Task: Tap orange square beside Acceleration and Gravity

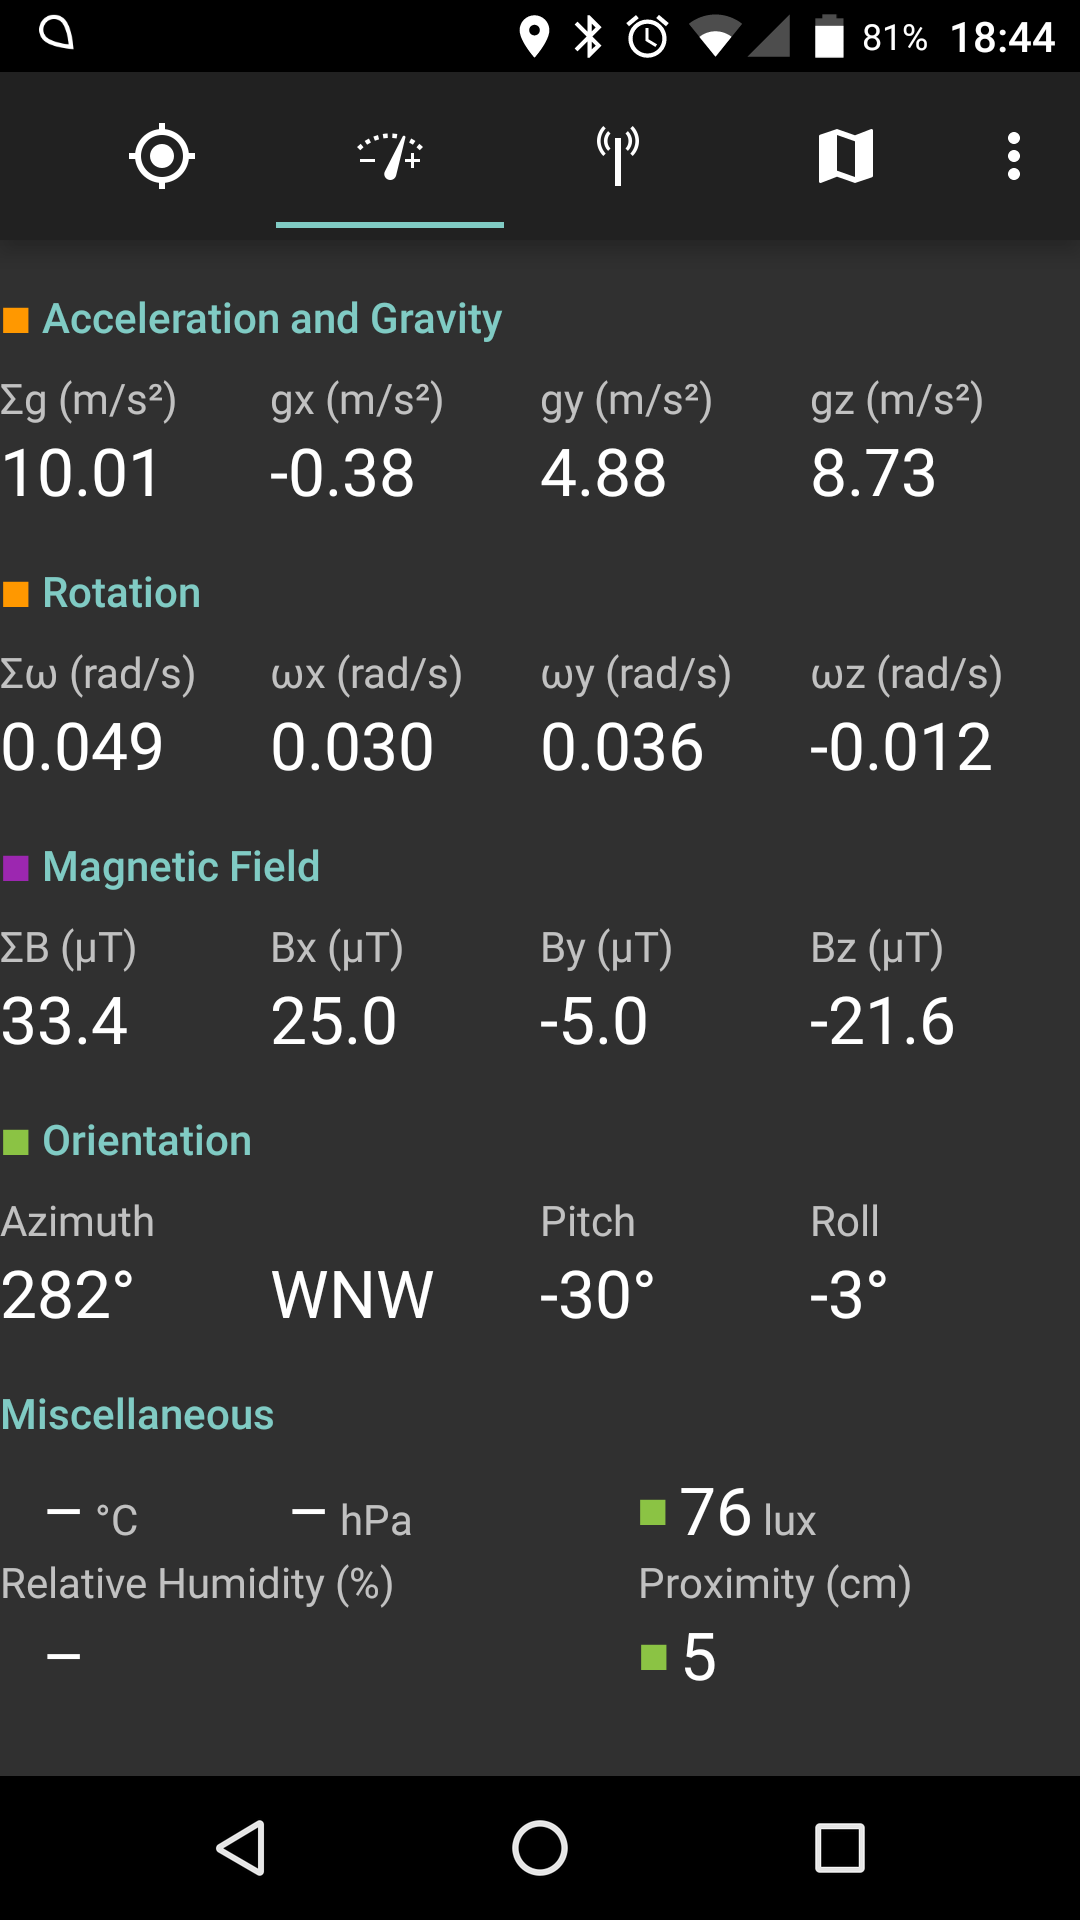Action: pos(16,320)
